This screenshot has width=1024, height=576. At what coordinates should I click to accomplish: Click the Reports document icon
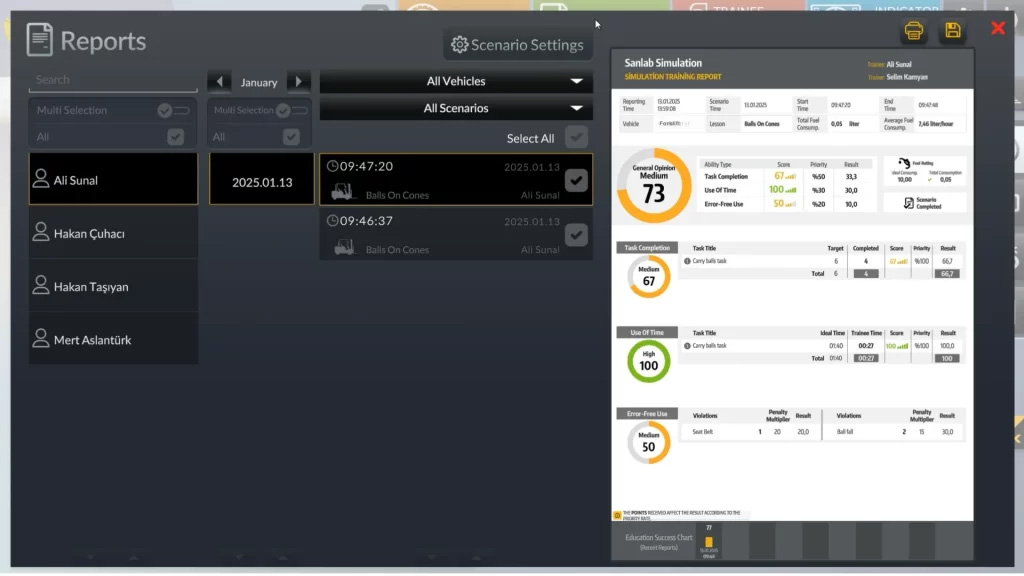[x=40, y=40]
